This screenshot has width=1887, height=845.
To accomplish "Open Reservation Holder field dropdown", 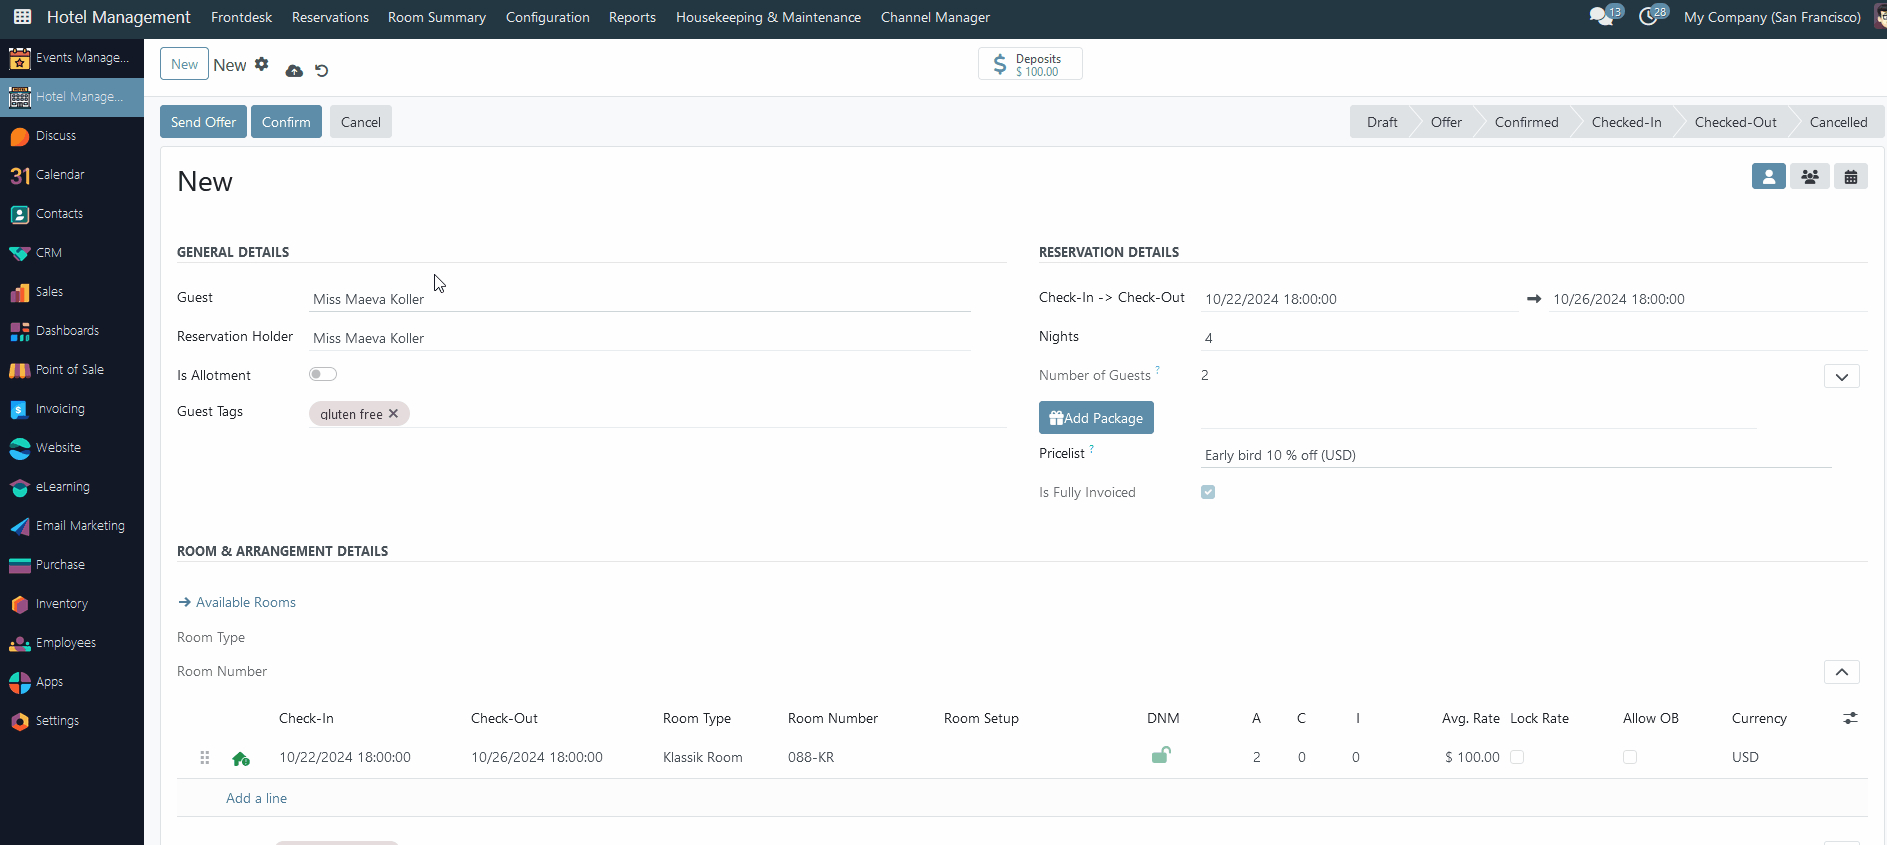I will [x=640, y=338].
